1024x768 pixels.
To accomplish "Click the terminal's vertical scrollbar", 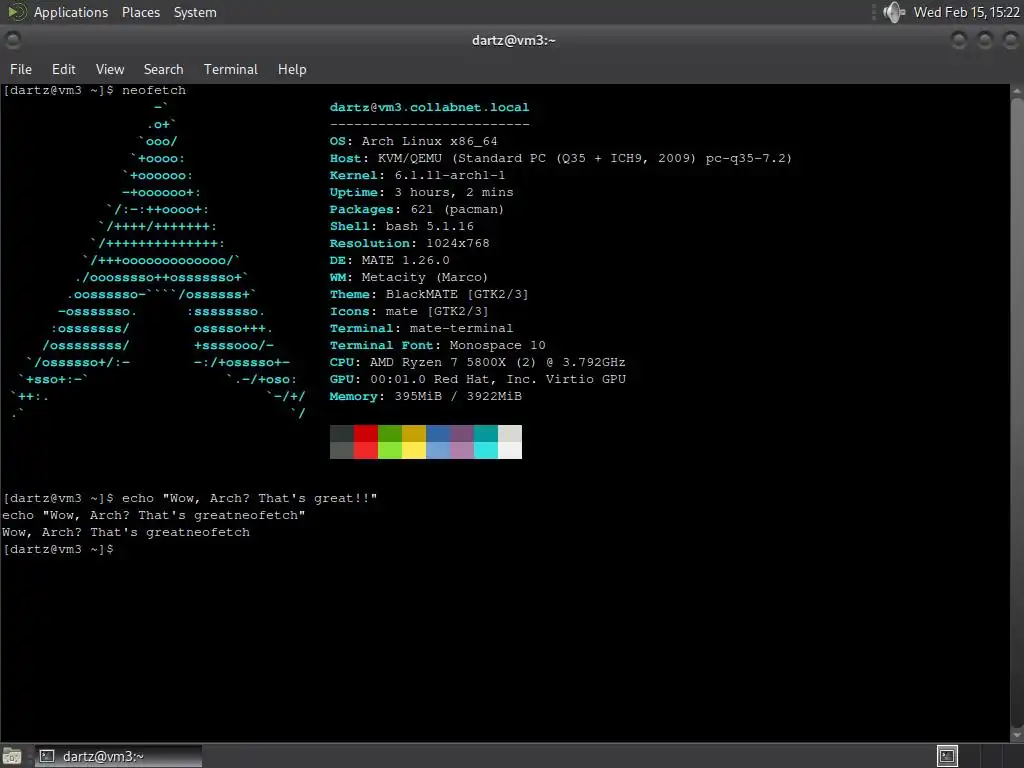I will (1017, 411).
